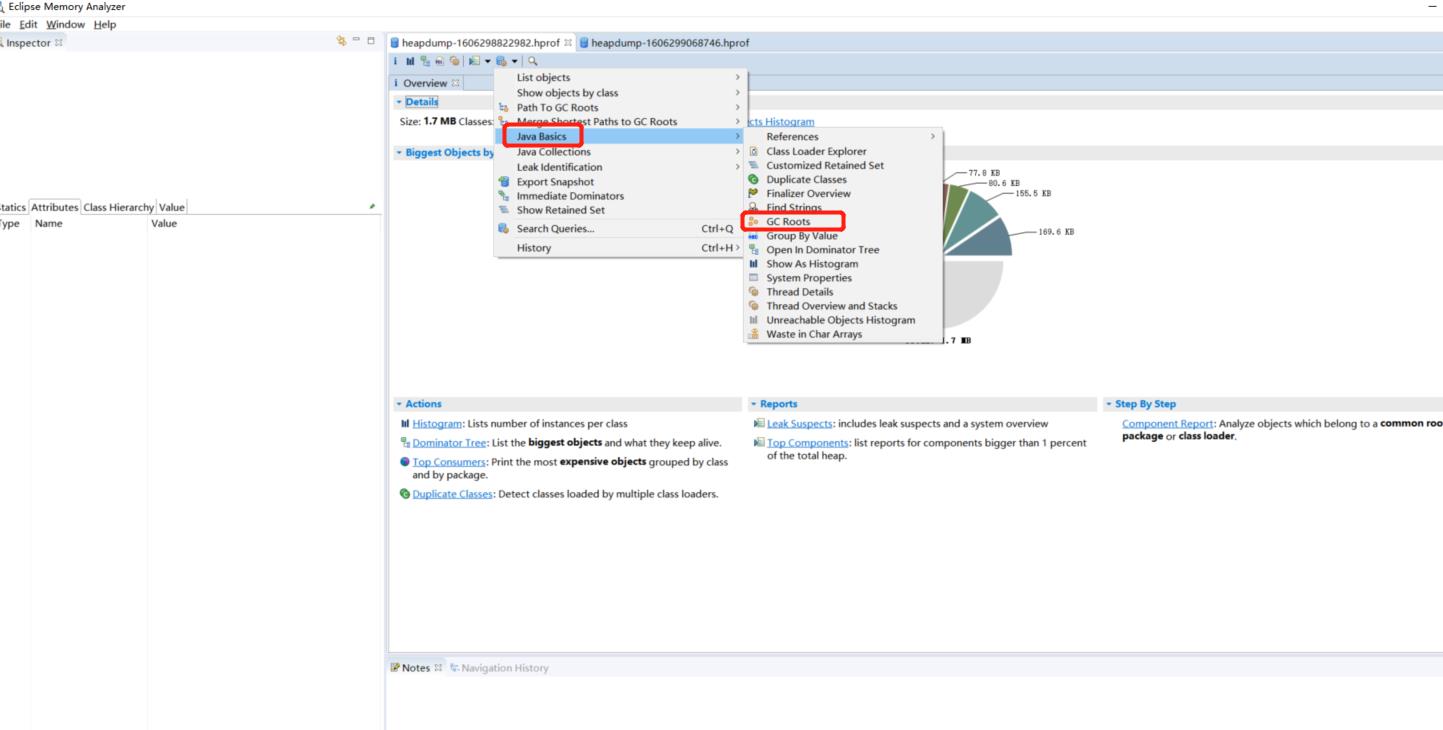Viewport: 1443px width, 730px height.
Task: Click Path To GC Roots menu icon
Action: tap(504, 107)
